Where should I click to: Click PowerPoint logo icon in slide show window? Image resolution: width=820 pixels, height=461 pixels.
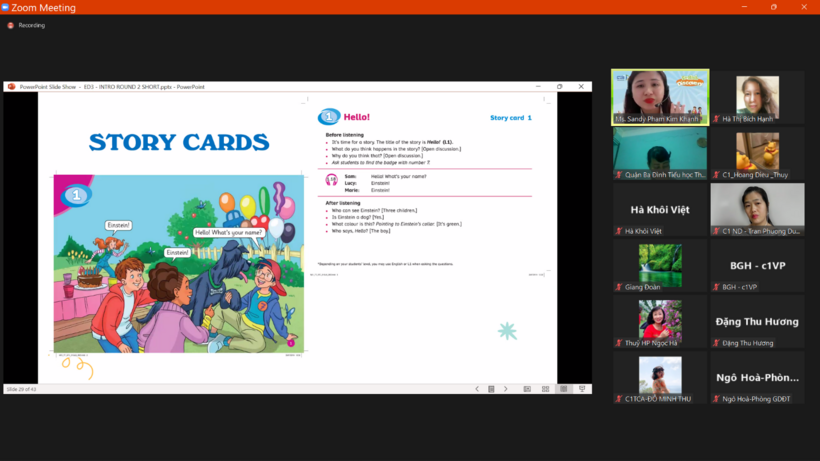click(x=12, y=87)
